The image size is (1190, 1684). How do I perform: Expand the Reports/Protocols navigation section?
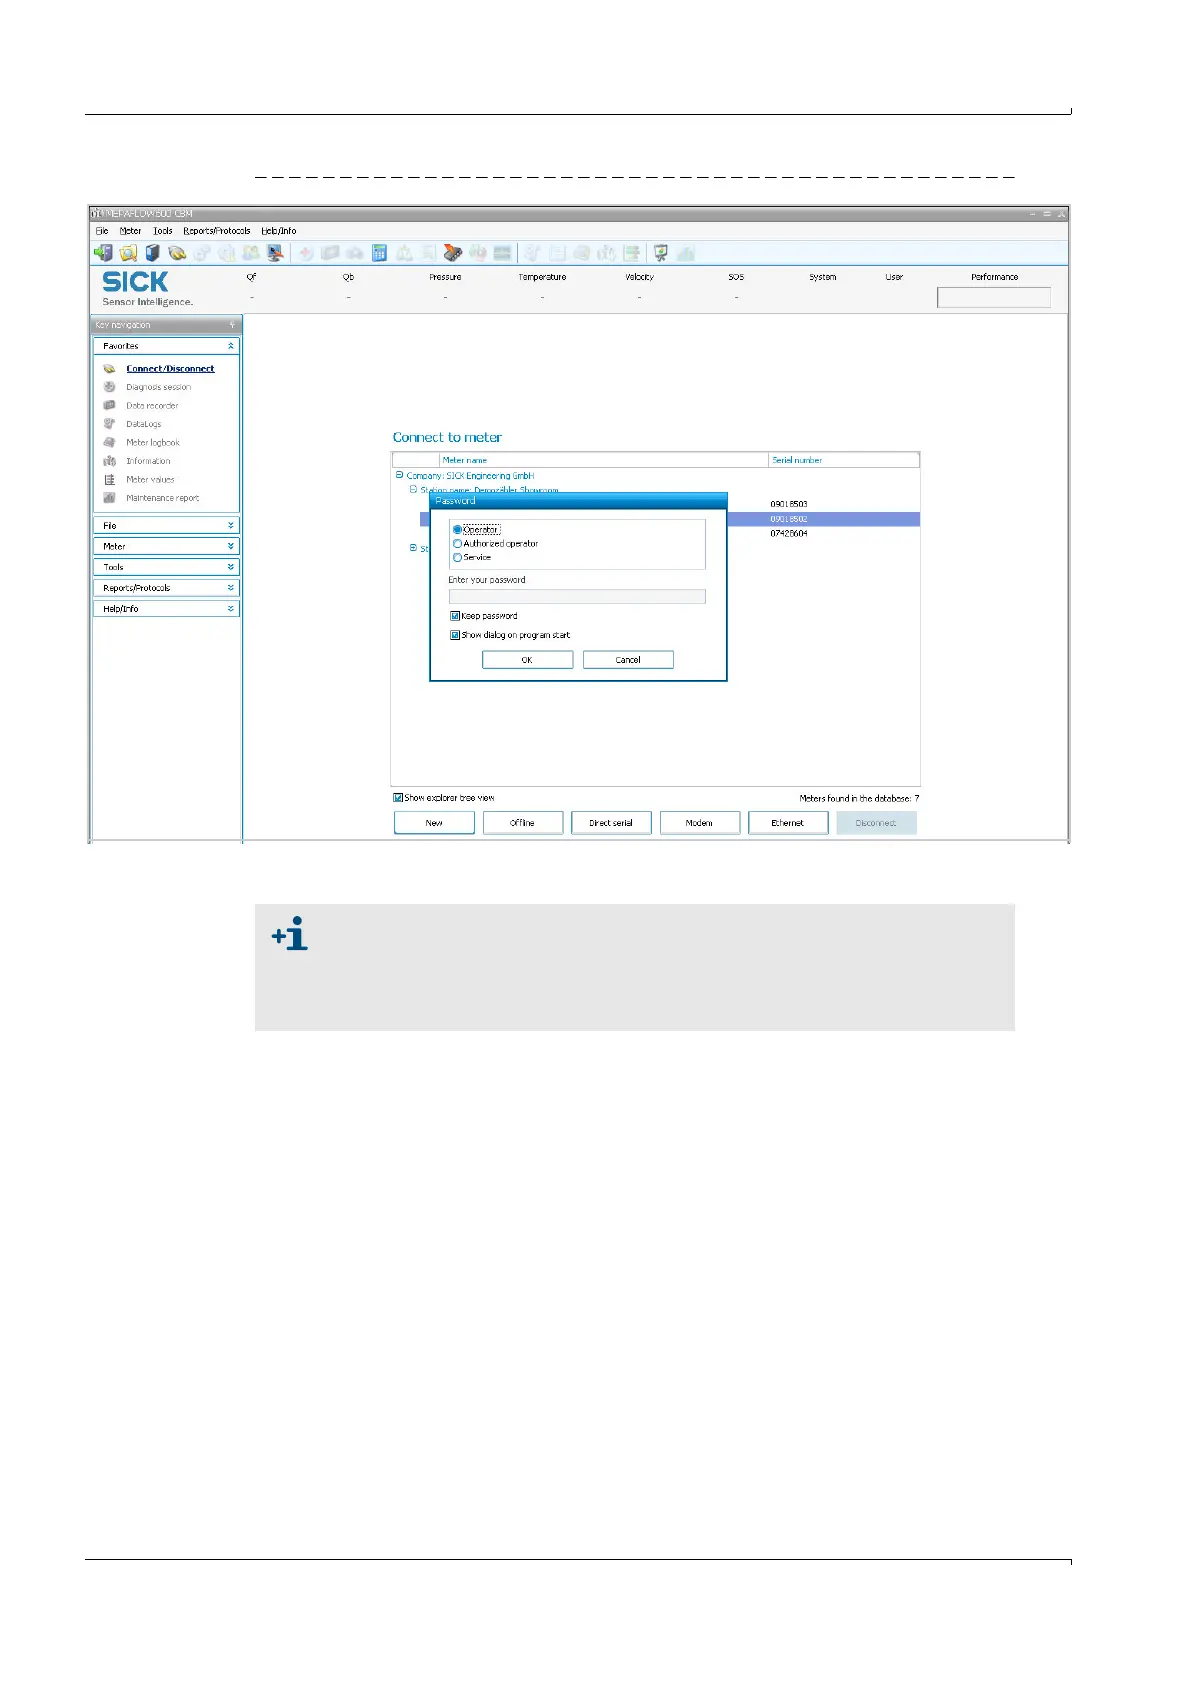tap(231, 588)
